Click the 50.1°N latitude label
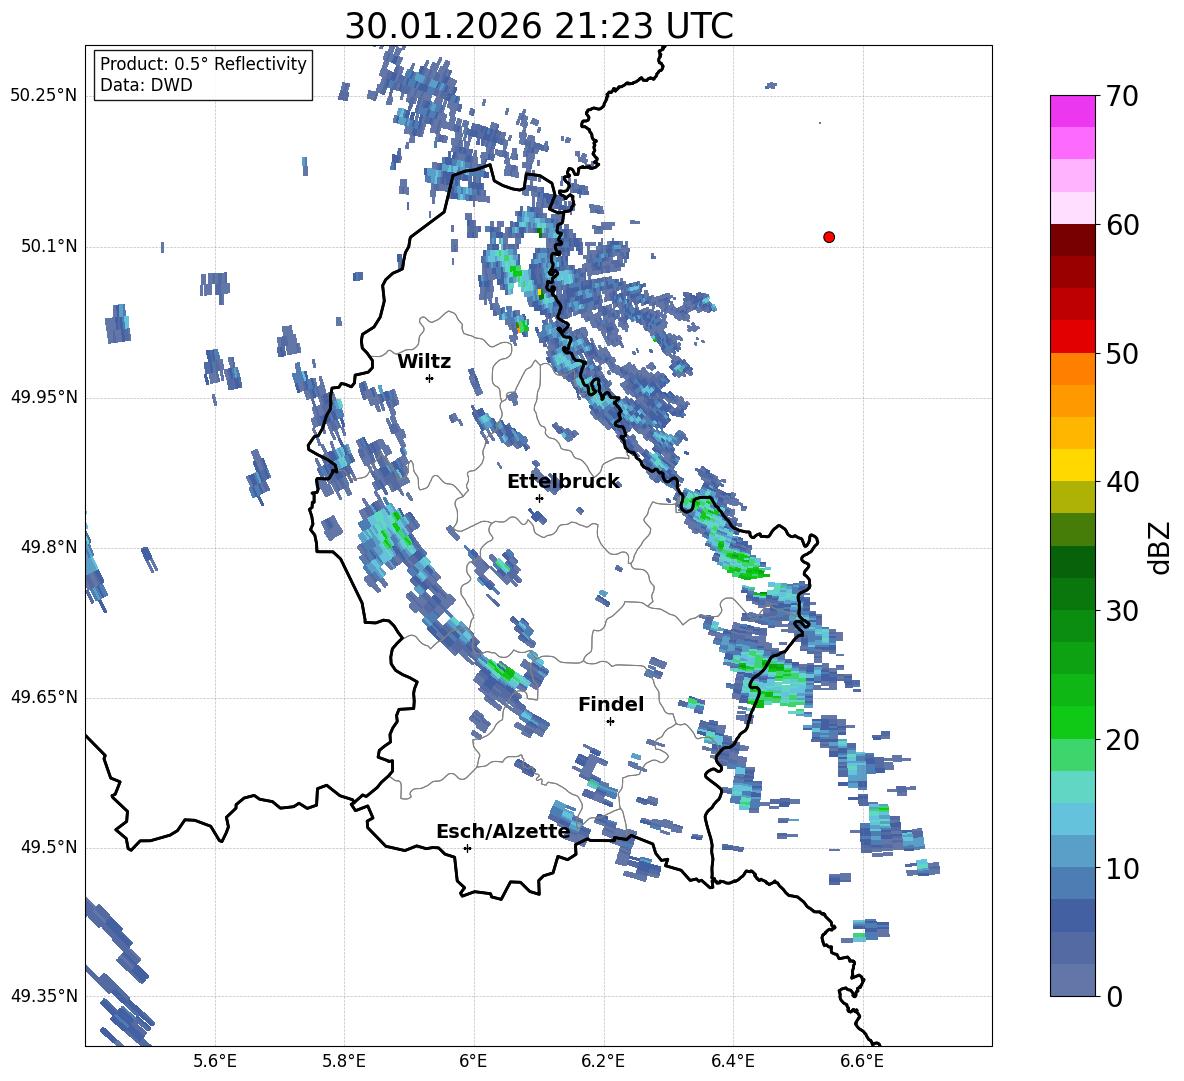The height and width of the screenshot is (1081, 1184). (49, 246)
